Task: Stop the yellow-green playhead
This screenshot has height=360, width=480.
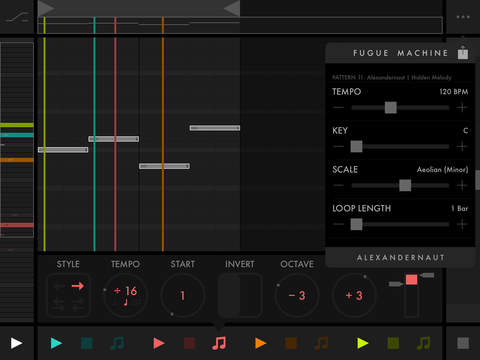Action: click(x=393, y=343)
